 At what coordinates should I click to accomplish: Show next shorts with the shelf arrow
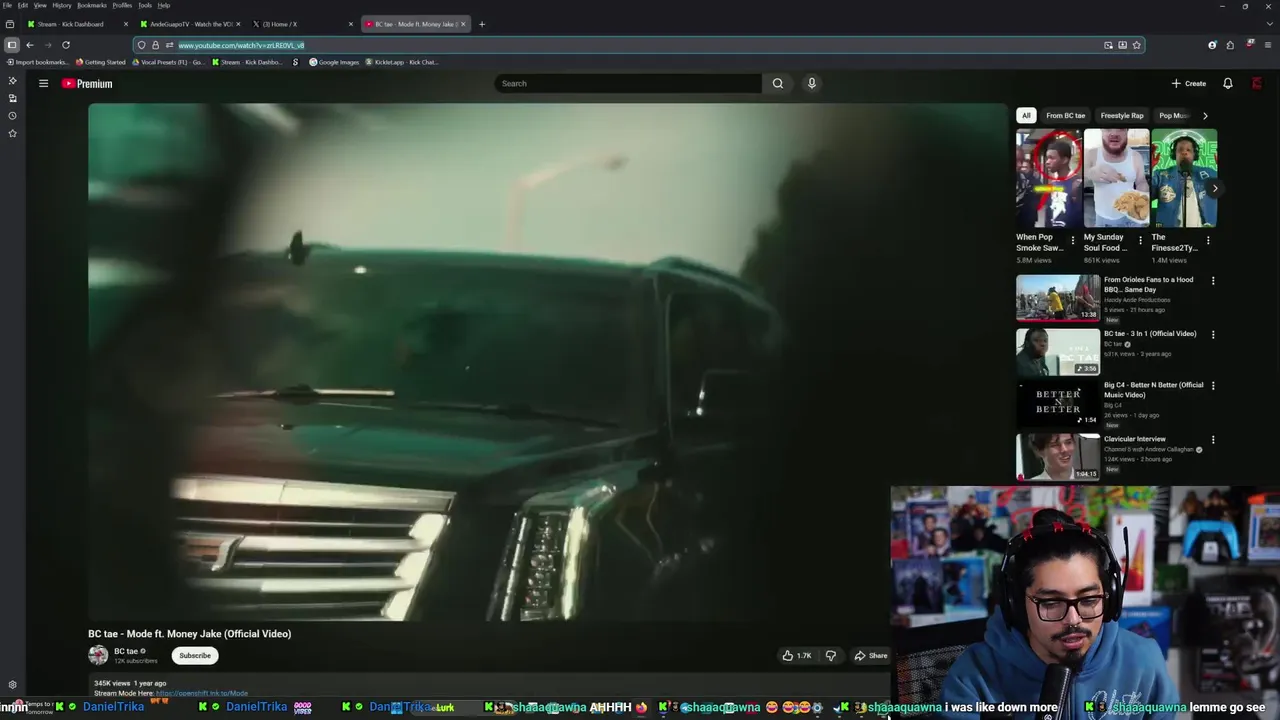click(x=1215, y=188)
